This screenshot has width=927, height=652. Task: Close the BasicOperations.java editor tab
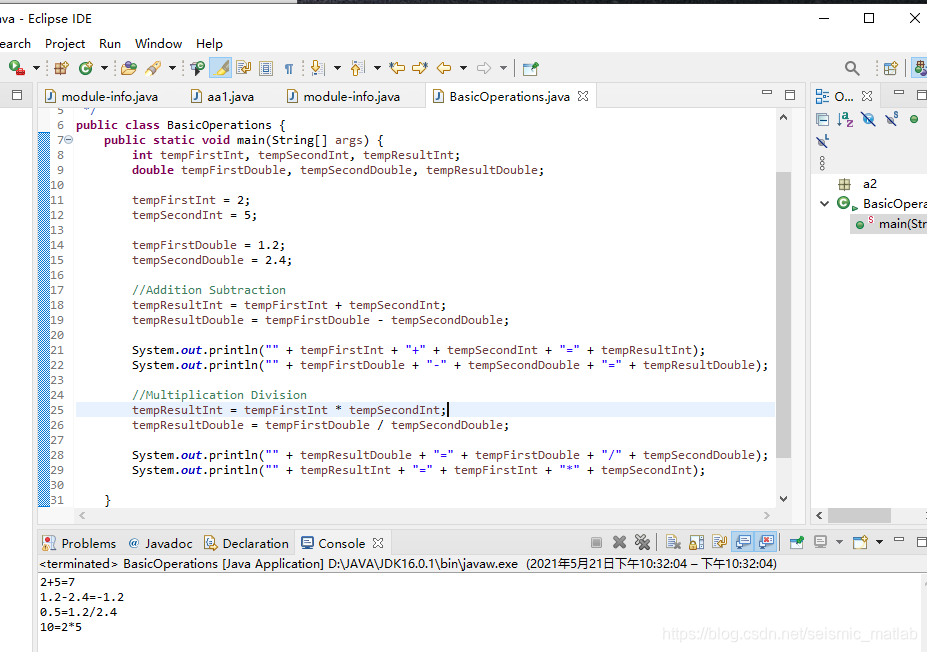tap(583, 96)
